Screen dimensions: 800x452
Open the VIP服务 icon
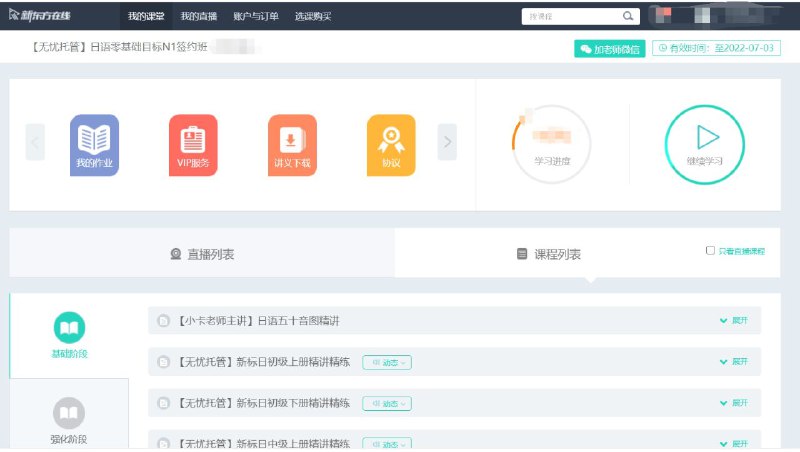193,145
